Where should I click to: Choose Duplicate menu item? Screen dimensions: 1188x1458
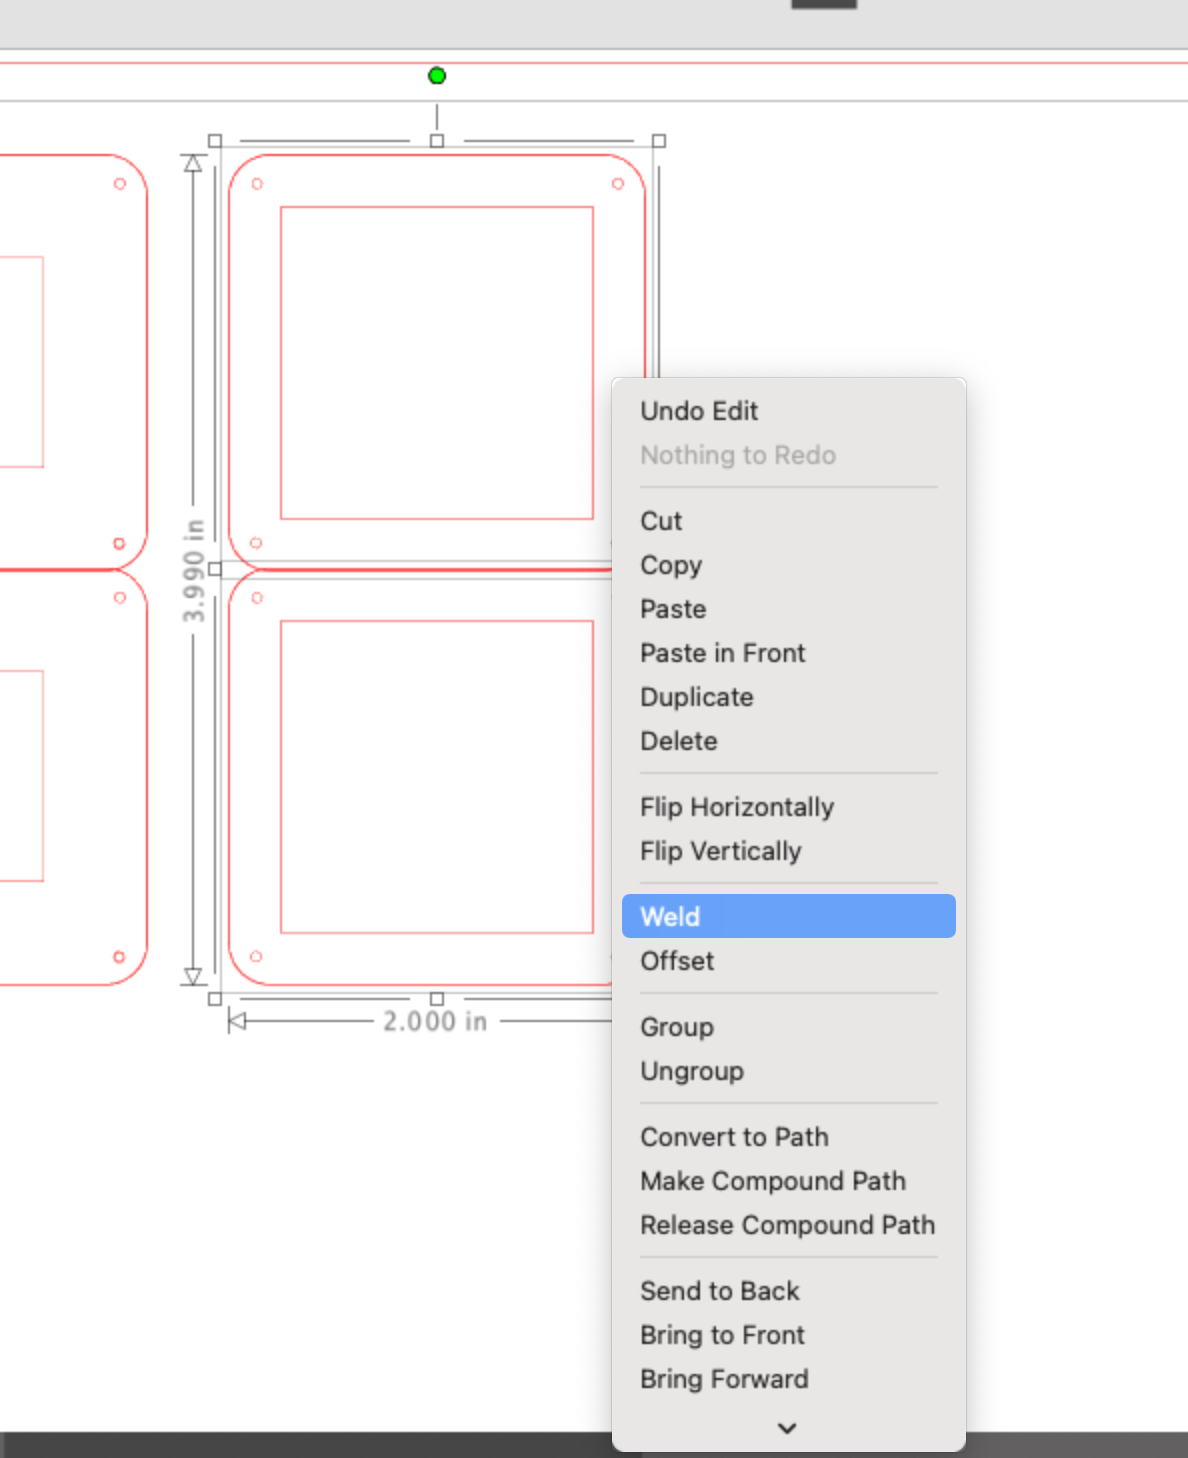(697, 697)
